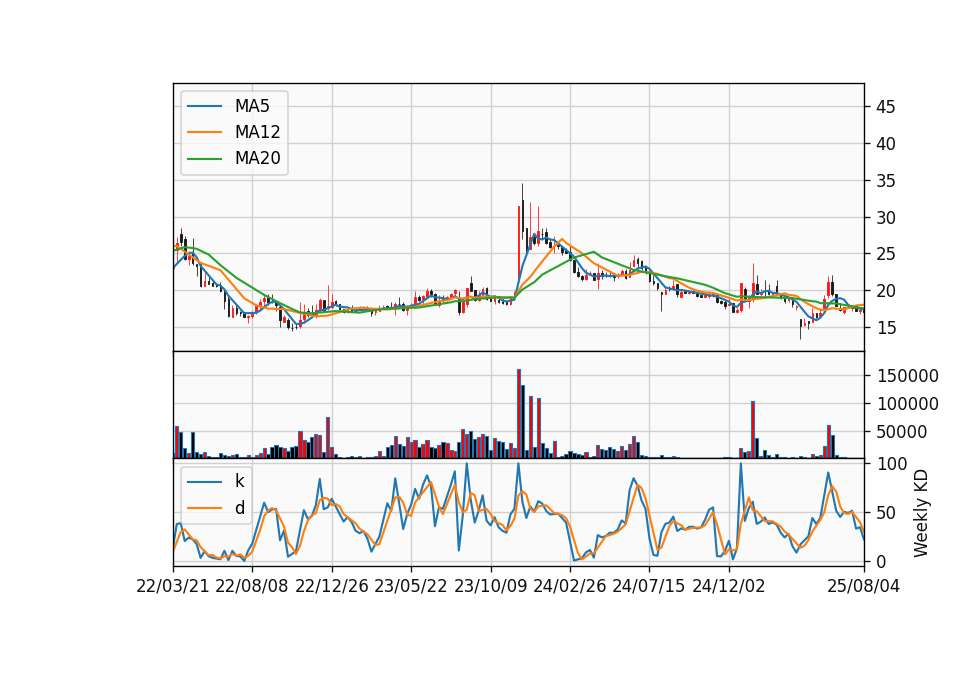Click the green MA20 legend line sample
This screenshot has height=690, width=960.
point(204,159)
